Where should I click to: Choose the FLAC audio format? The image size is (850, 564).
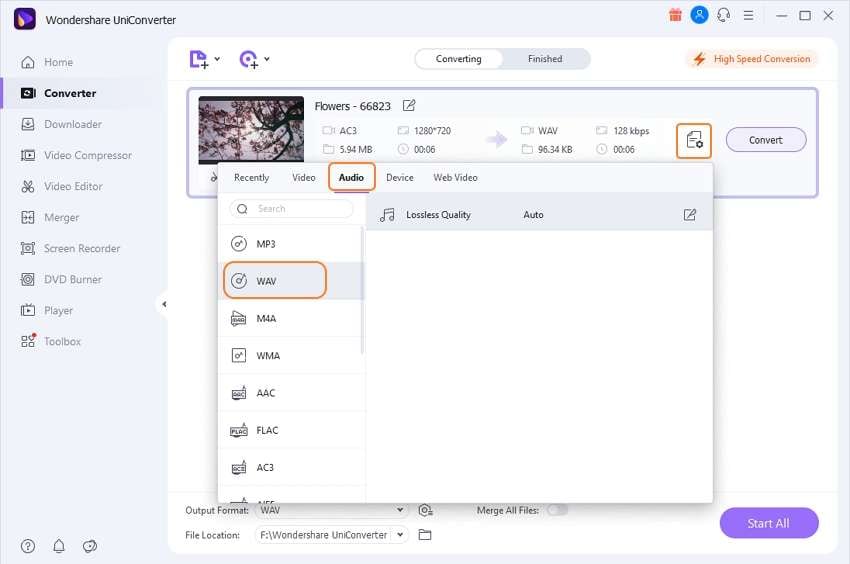click(x=290, y=431)
